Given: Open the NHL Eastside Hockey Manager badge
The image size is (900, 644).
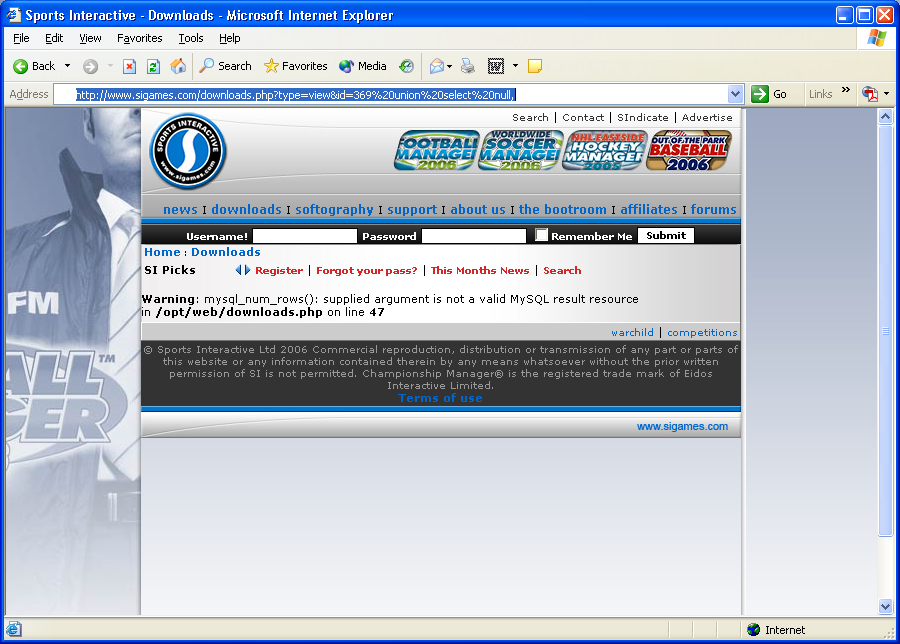Looking at the screenshot, I should point(604,150).
